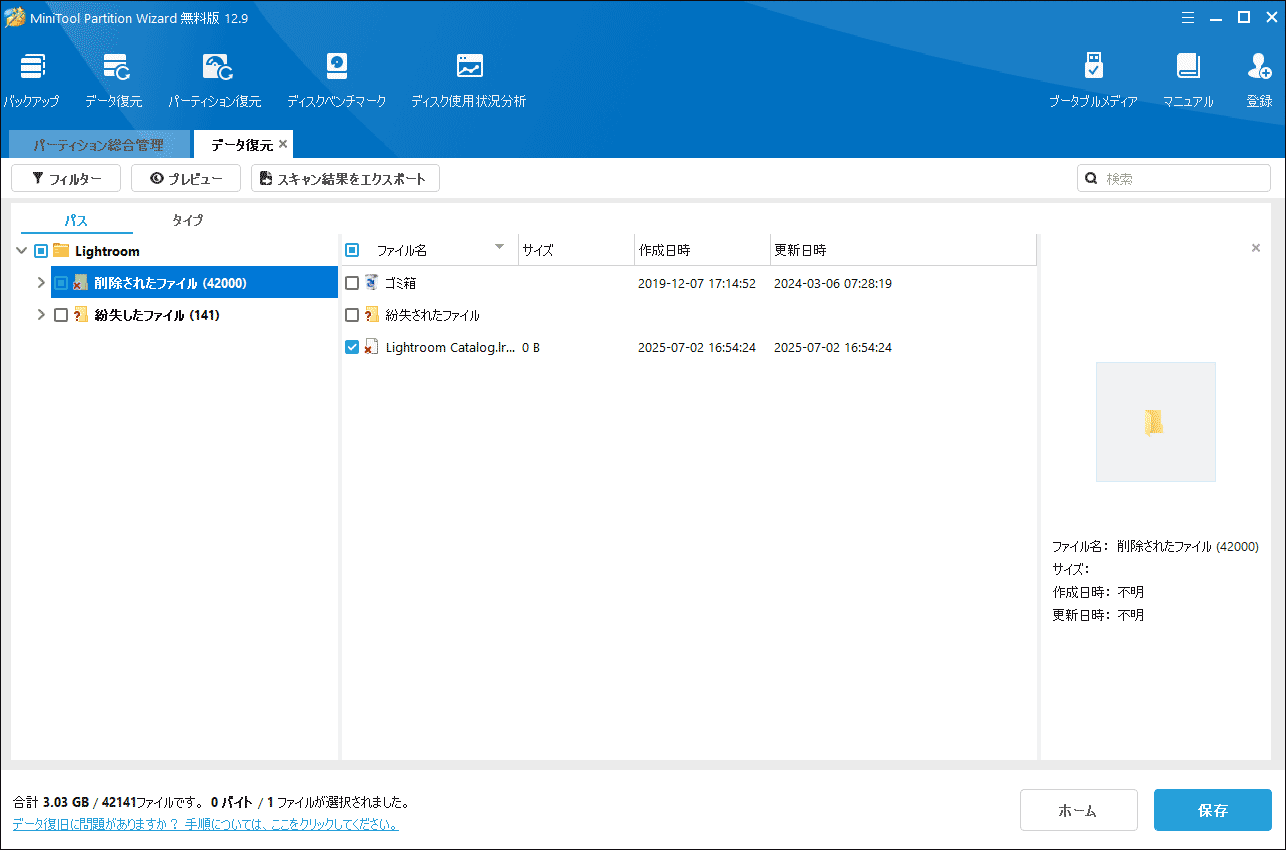Create ブータブルメディア bootable media
This screenshot has height=850, width=1286.
coord(1093,80)
